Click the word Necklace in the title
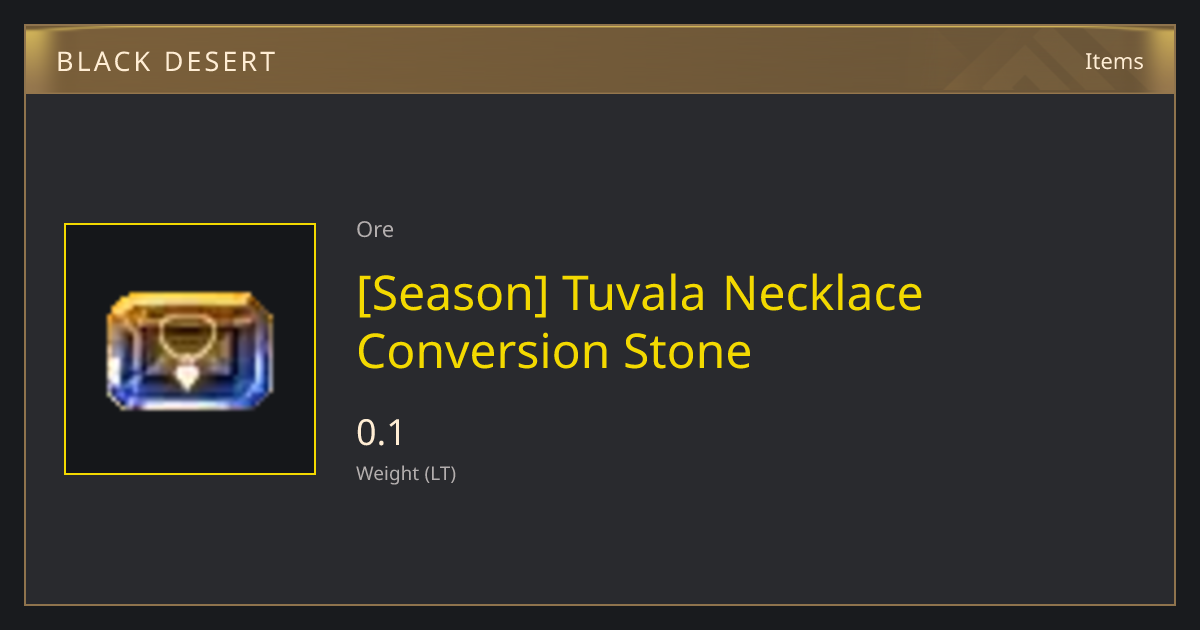The image size is (1200, 630). coord(823,293)
